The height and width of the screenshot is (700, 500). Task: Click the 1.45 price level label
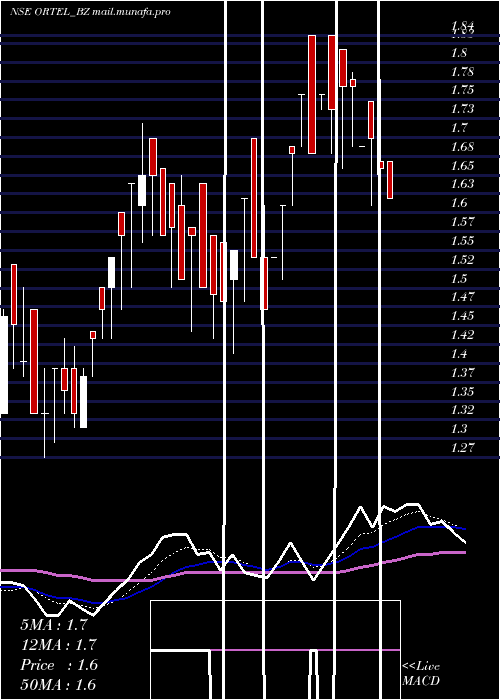462,316
